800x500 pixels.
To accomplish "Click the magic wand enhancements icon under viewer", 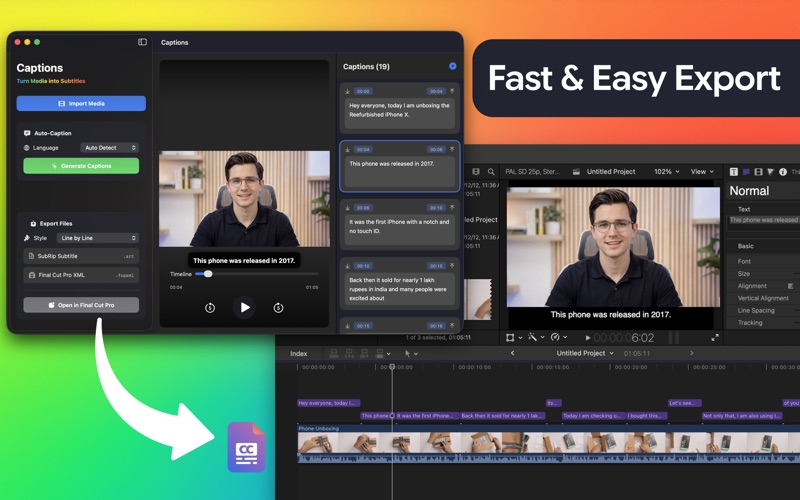I will tap(532, 337).
